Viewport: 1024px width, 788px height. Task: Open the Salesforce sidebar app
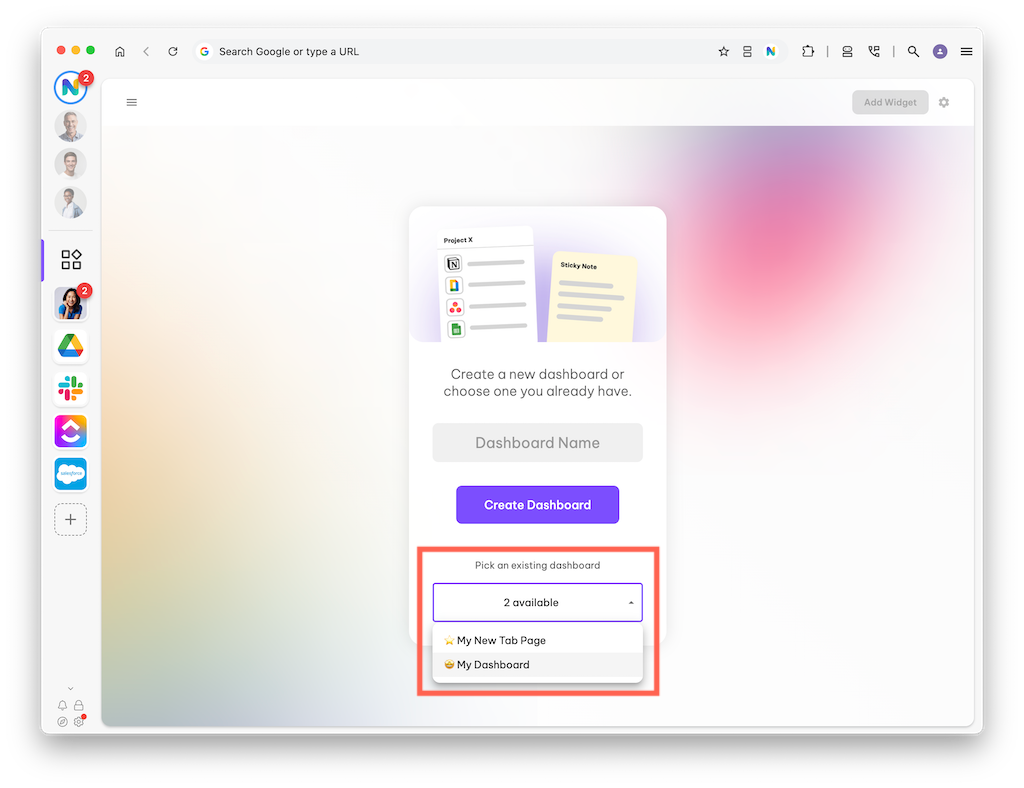pyautogui.click(x=71, y=474)
